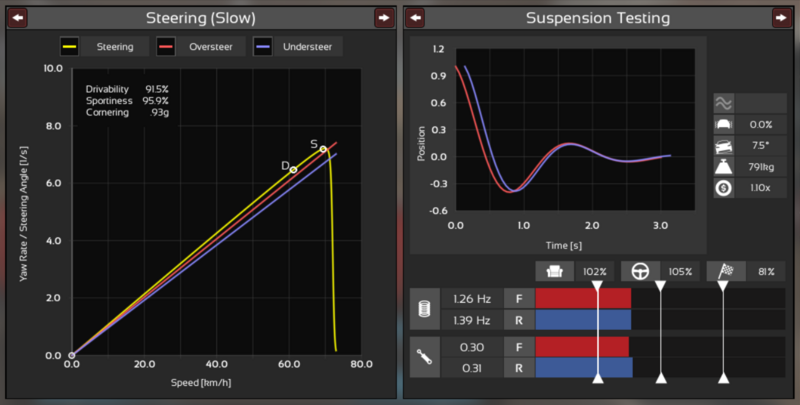Click the coil spring stiffness icon
This screenshot has height=405, width=800.
click(425, 308)
